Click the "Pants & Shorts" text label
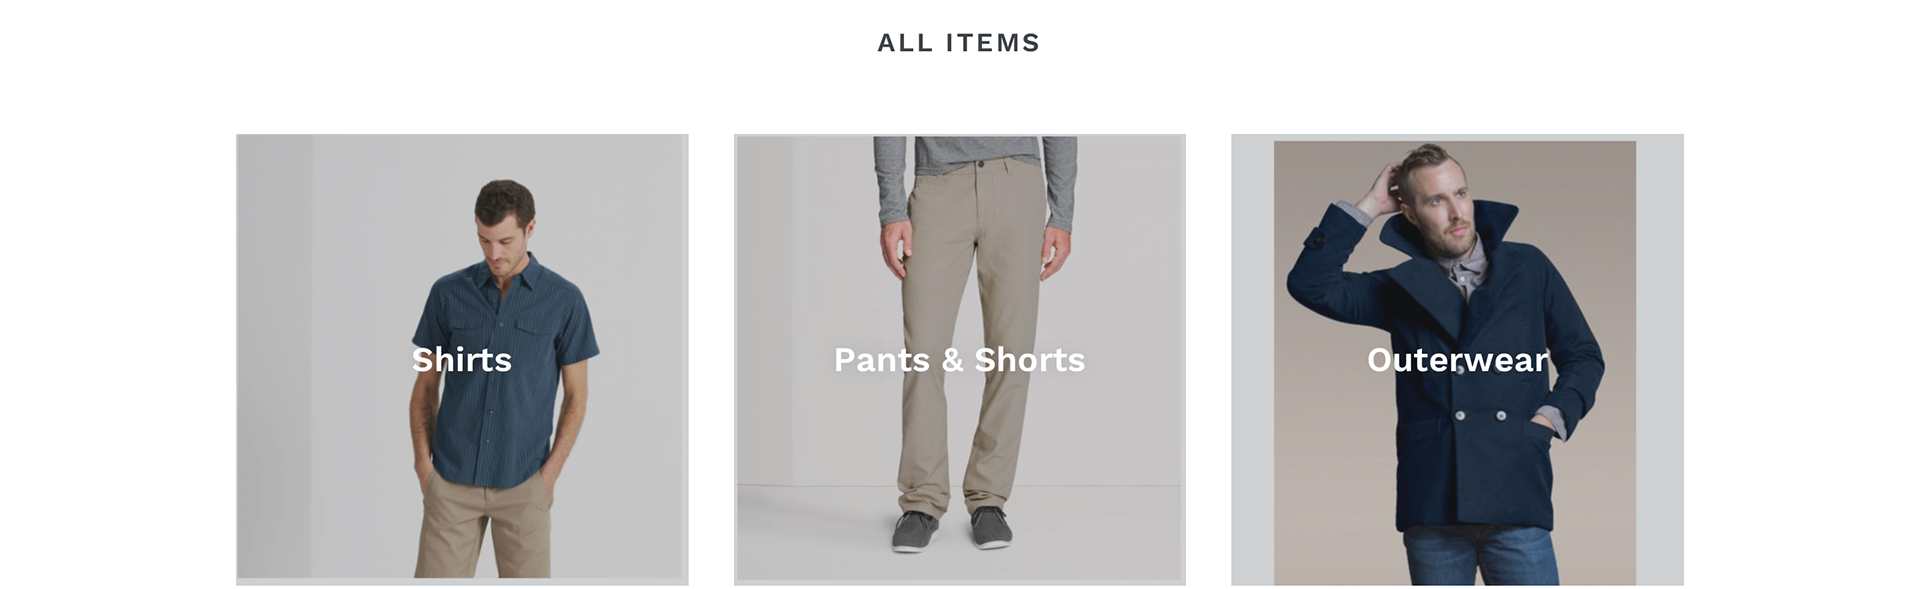The width and height of the screenshot is (1920, 589). (960, 360)
